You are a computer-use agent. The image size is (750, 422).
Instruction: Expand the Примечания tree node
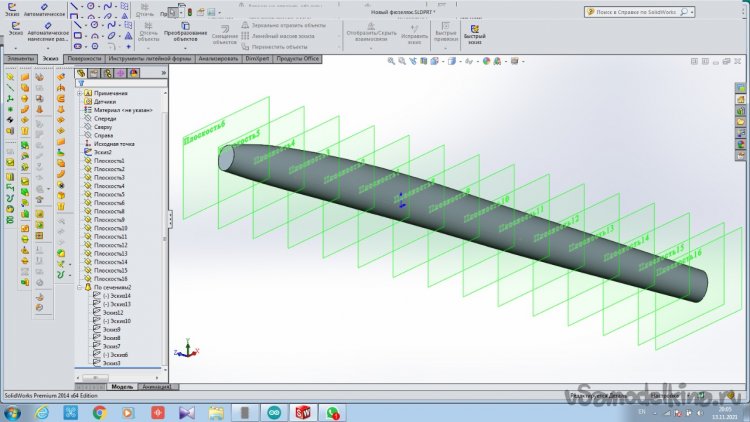81,93
